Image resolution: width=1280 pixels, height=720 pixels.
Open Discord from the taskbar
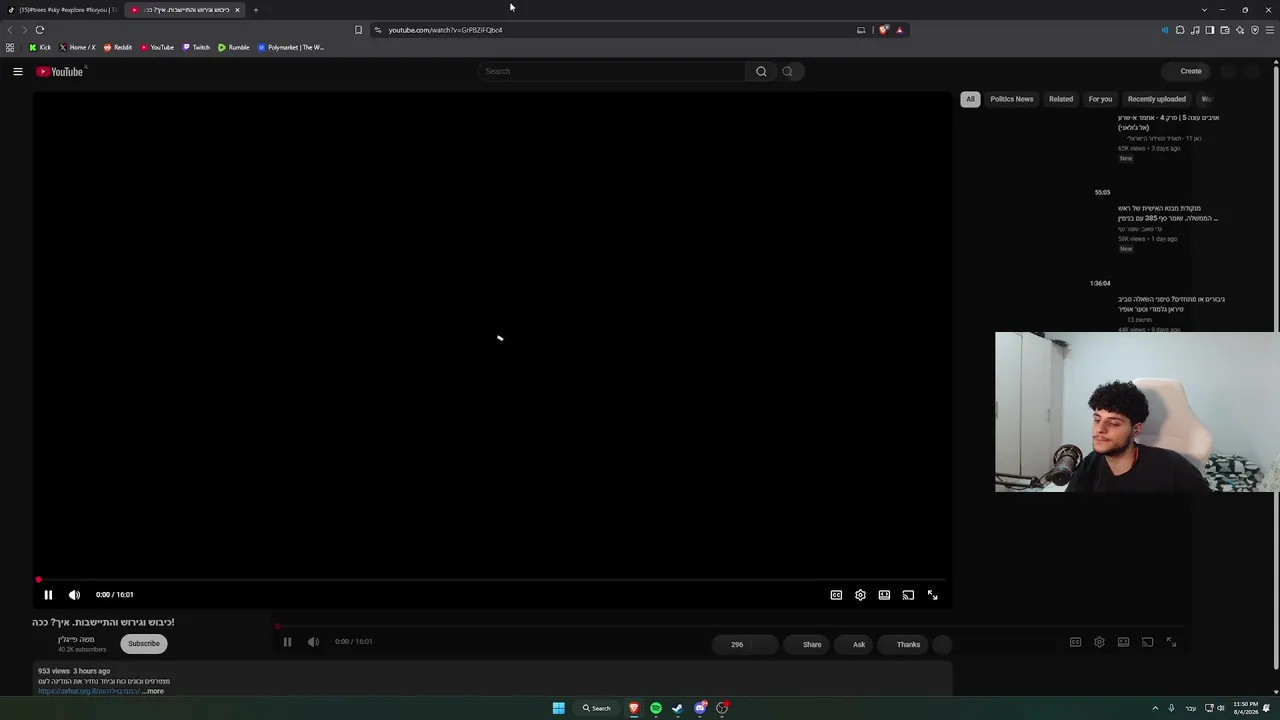coord(700,708)
